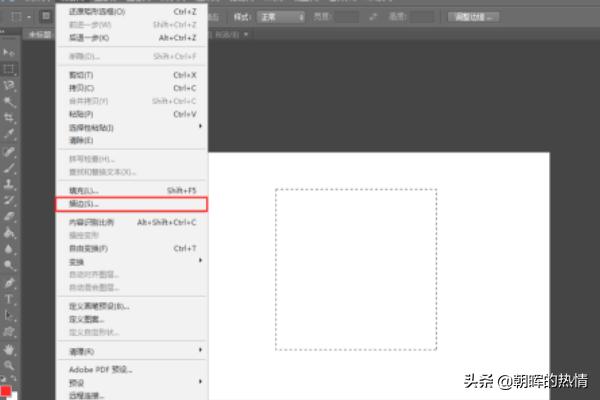The height and width of the screenshot is (400, 600).
Task: Select the Eraser tool
Action: click(x=8, y=217)
